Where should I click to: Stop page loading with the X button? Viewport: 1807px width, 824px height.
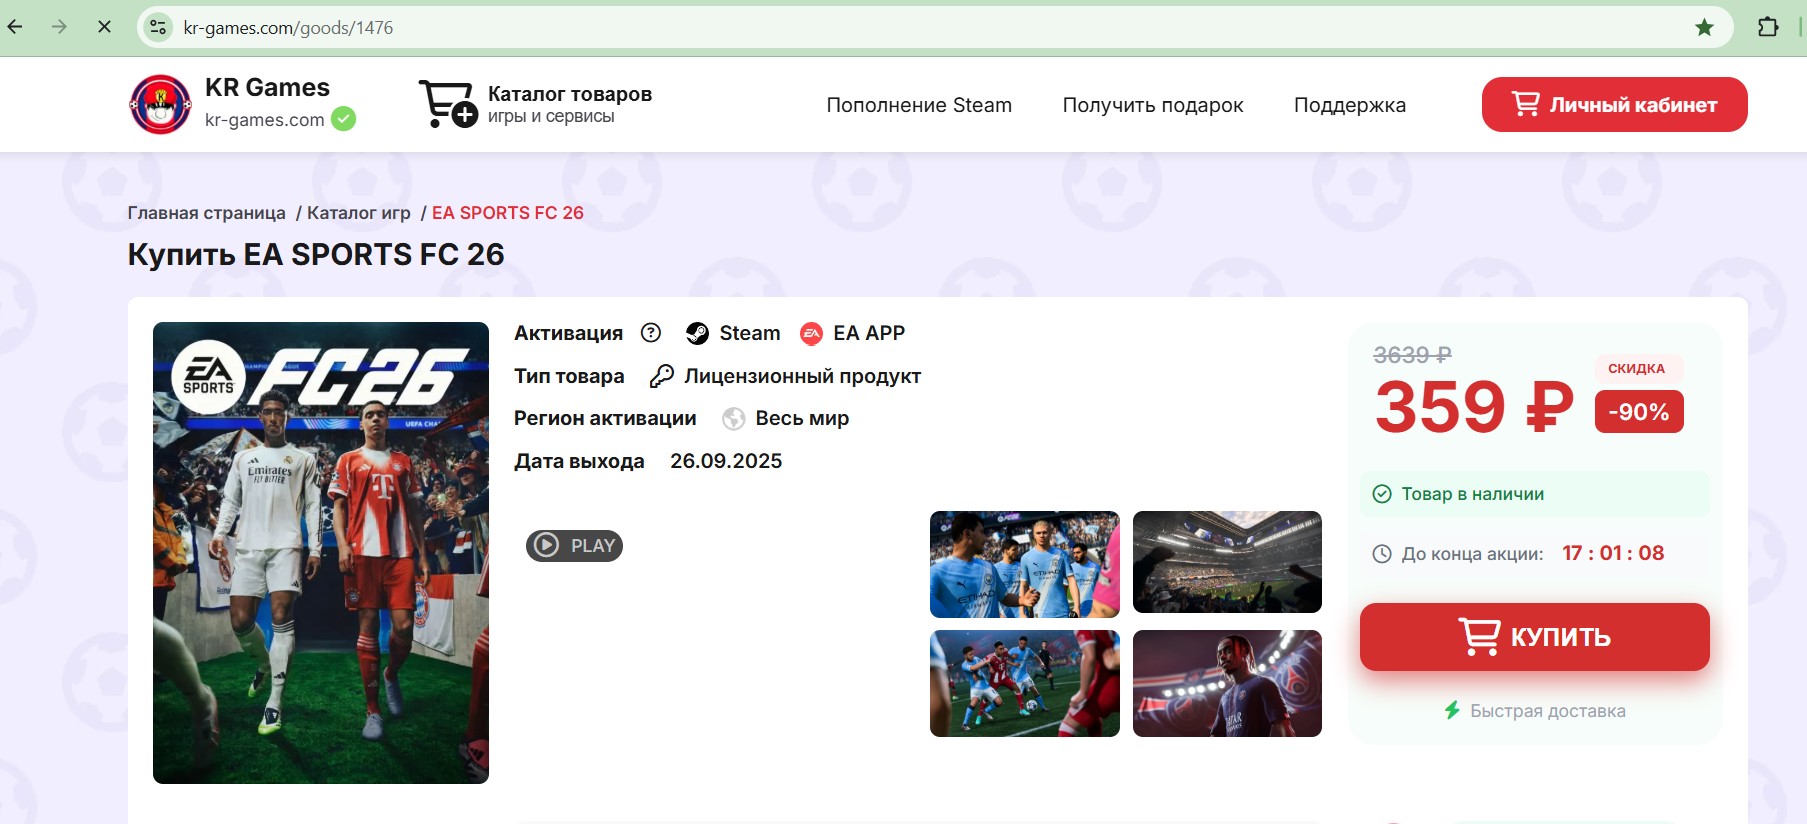[x=104, y=27]
